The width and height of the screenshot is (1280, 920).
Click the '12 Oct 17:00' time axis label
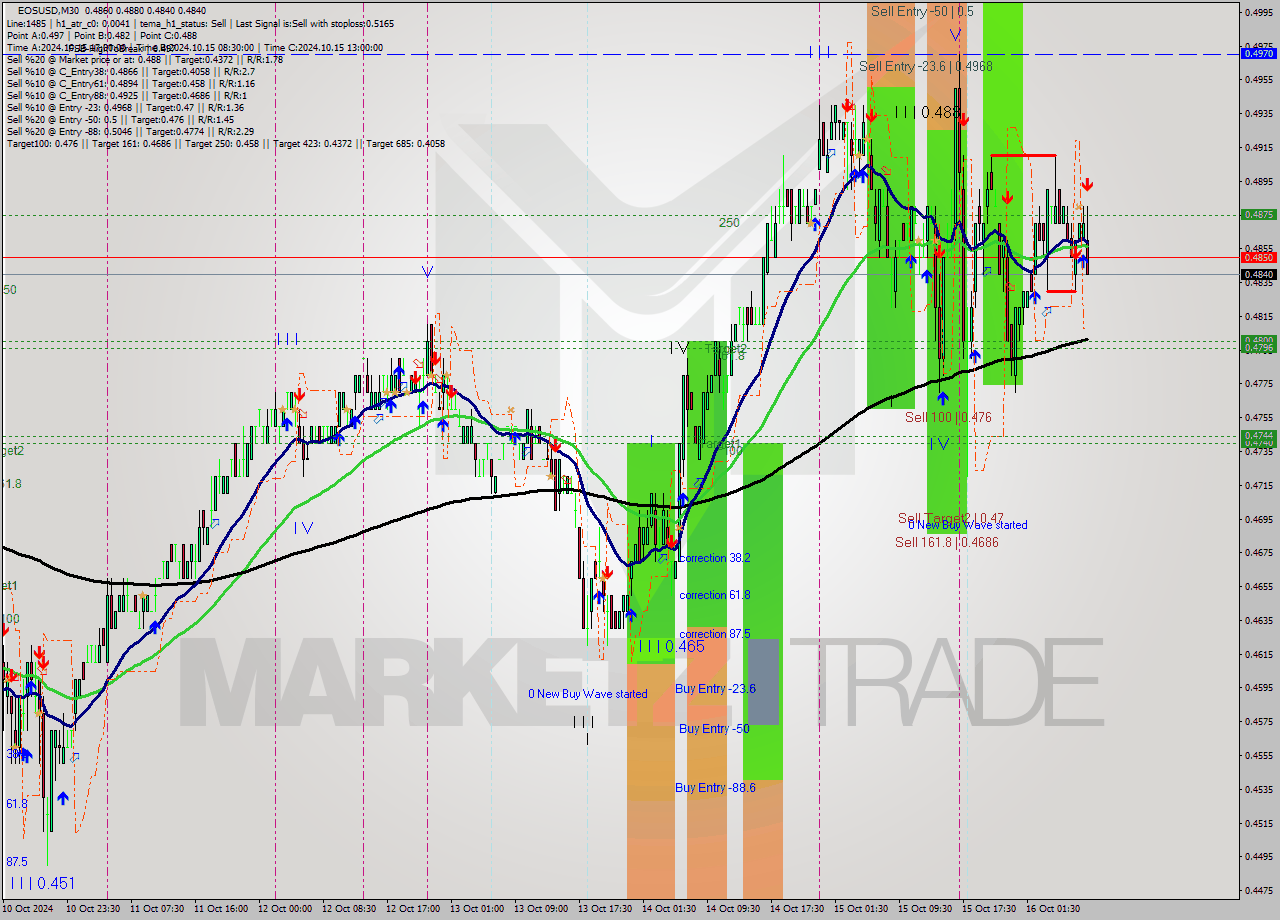point(411,909)
